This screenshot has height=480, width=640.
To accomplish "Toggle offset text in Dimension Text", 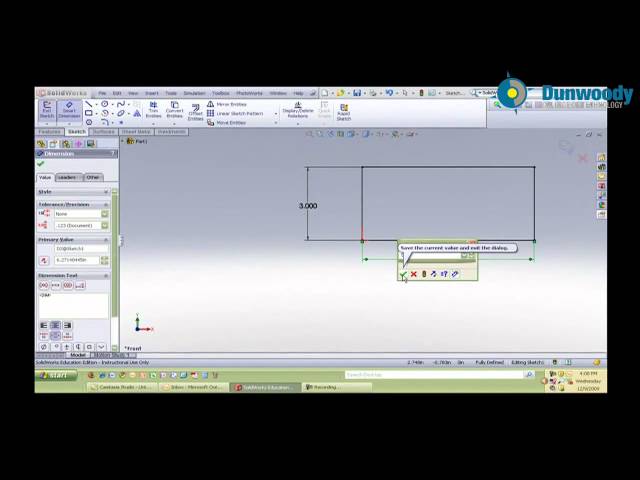I will coord(80,285).
